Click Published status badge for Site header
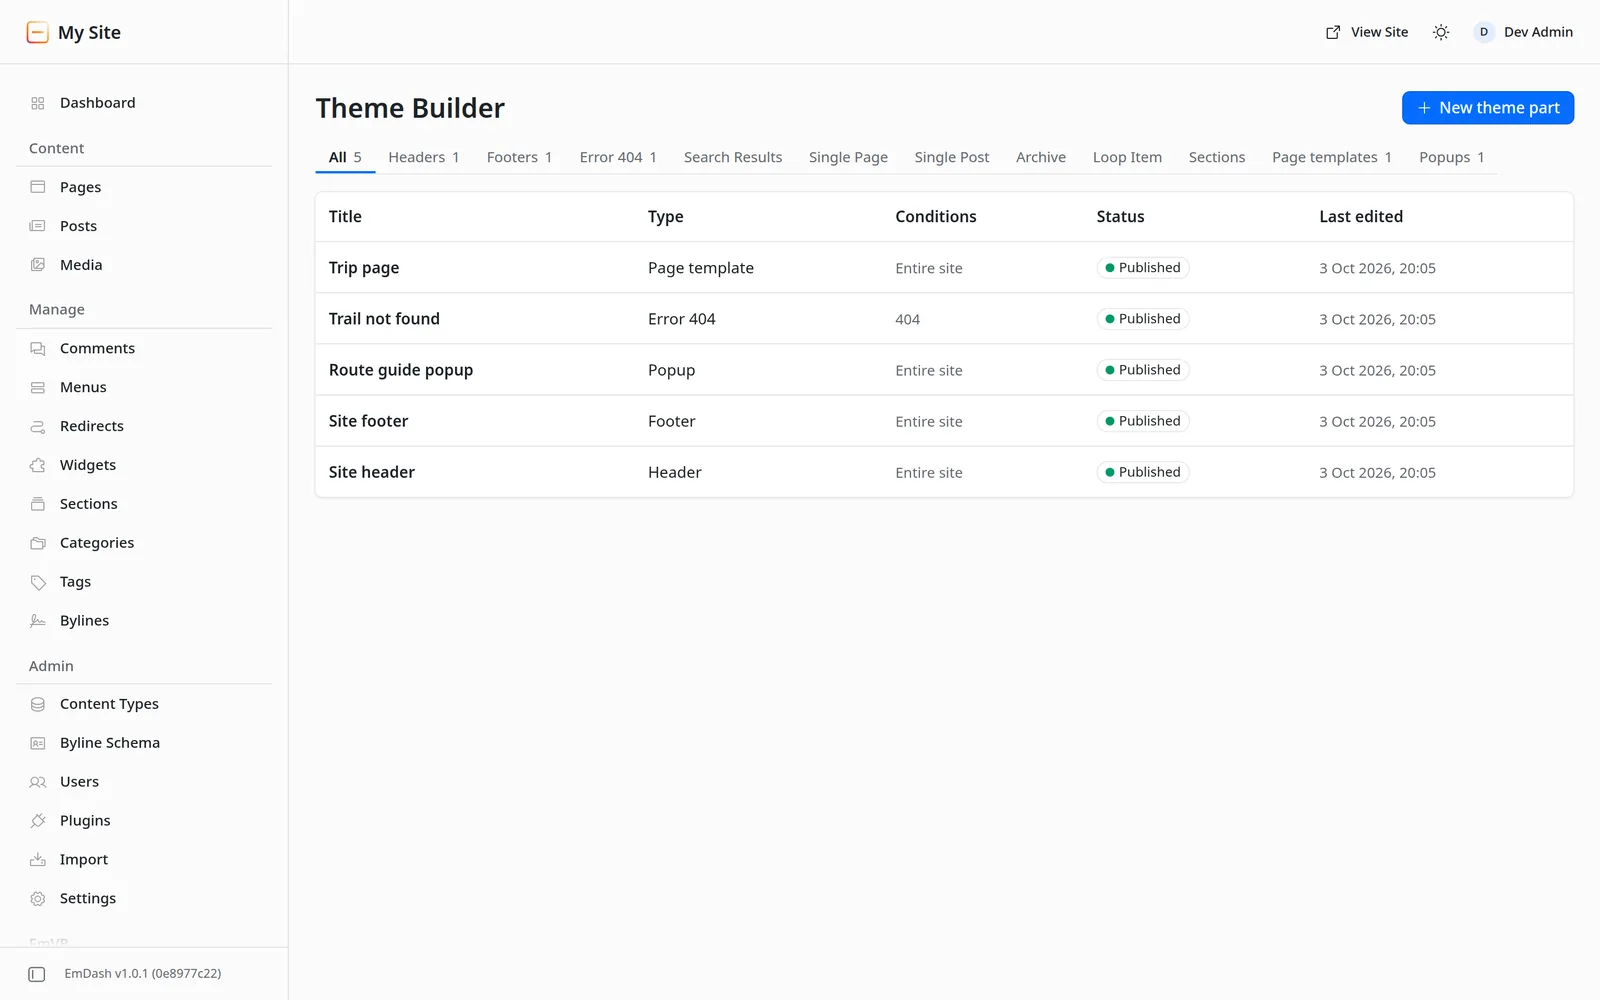1600x1000 pixels. pos(1143,472)
